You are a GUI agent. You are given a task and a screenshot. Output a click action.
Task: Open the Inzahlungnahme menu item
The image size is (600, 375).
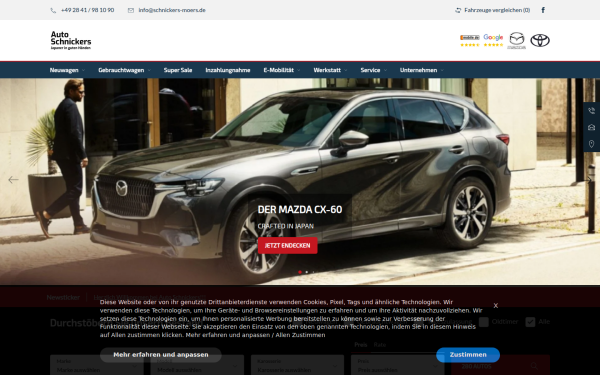(228, 70)
